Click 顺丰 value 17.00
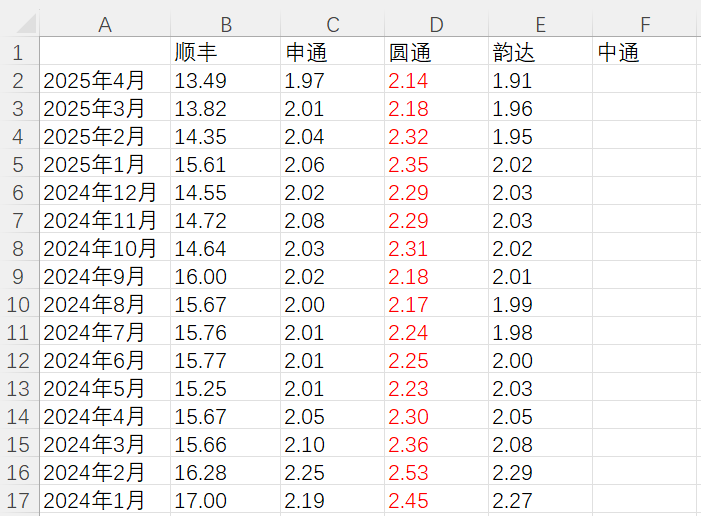This screenshot has height=516, width=701. tap(226, 500)
